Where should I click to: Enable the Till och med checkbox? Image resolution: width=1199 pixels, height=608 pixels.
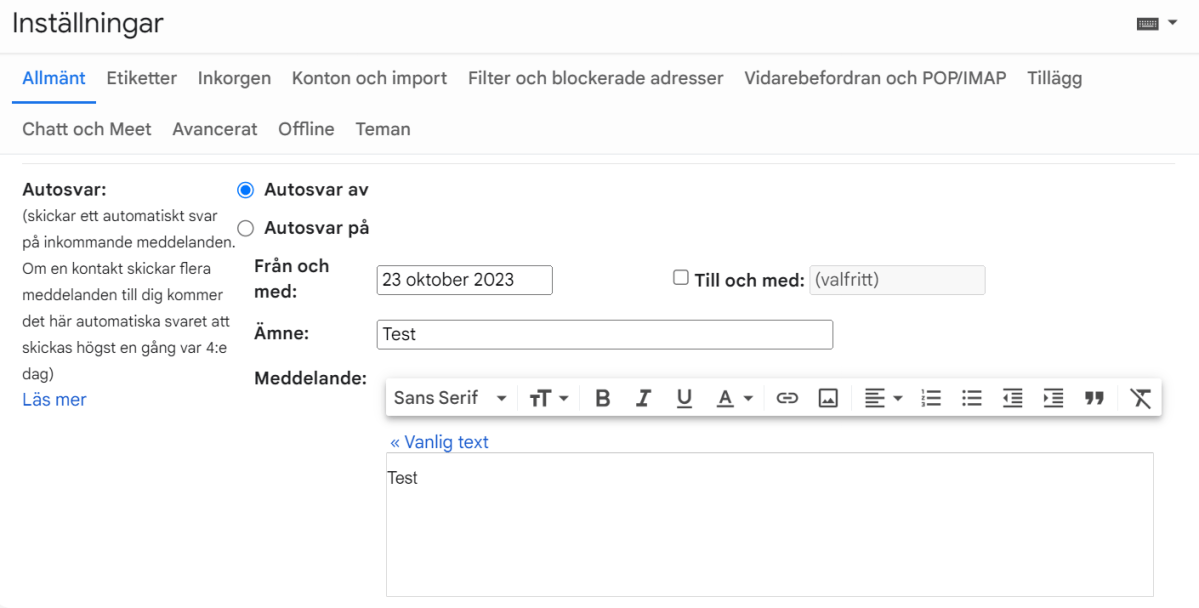tap(680, 279)
